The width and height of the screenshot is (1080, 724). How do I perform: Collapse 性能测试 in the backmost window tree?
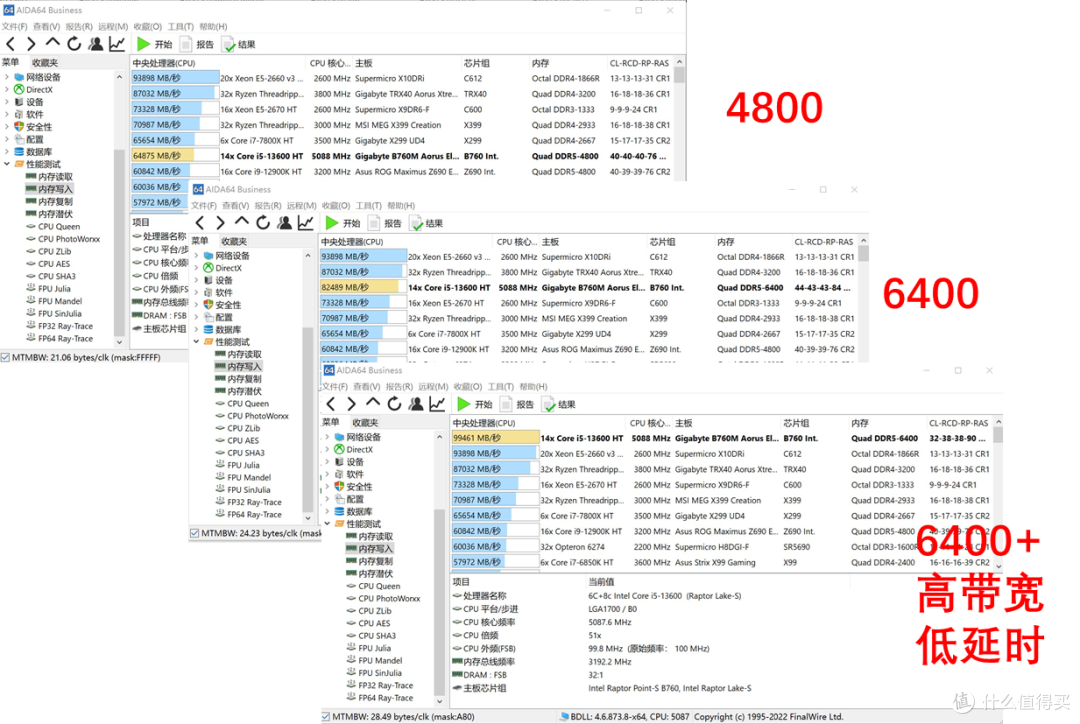[7, 164]
